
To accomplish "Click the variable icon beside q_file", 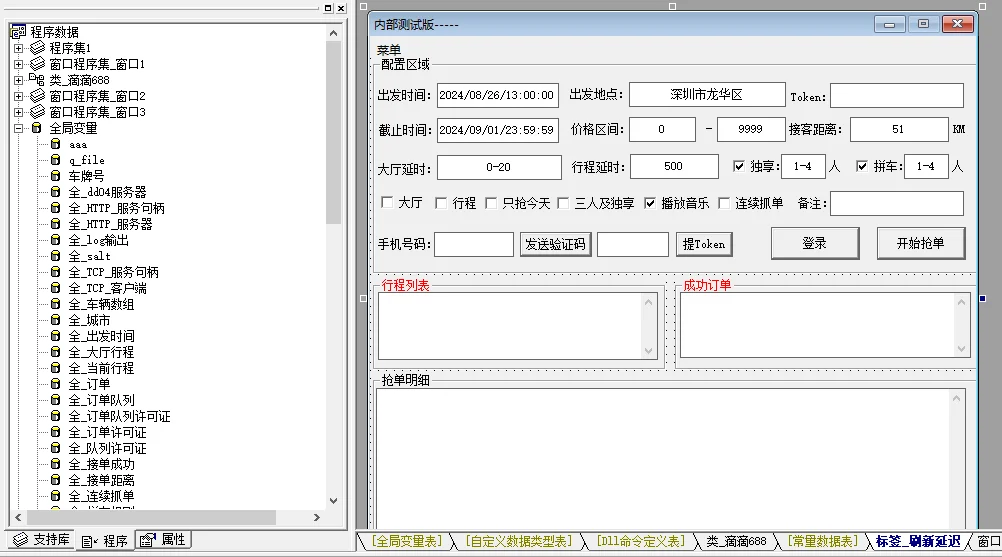I will coord(56,160).
